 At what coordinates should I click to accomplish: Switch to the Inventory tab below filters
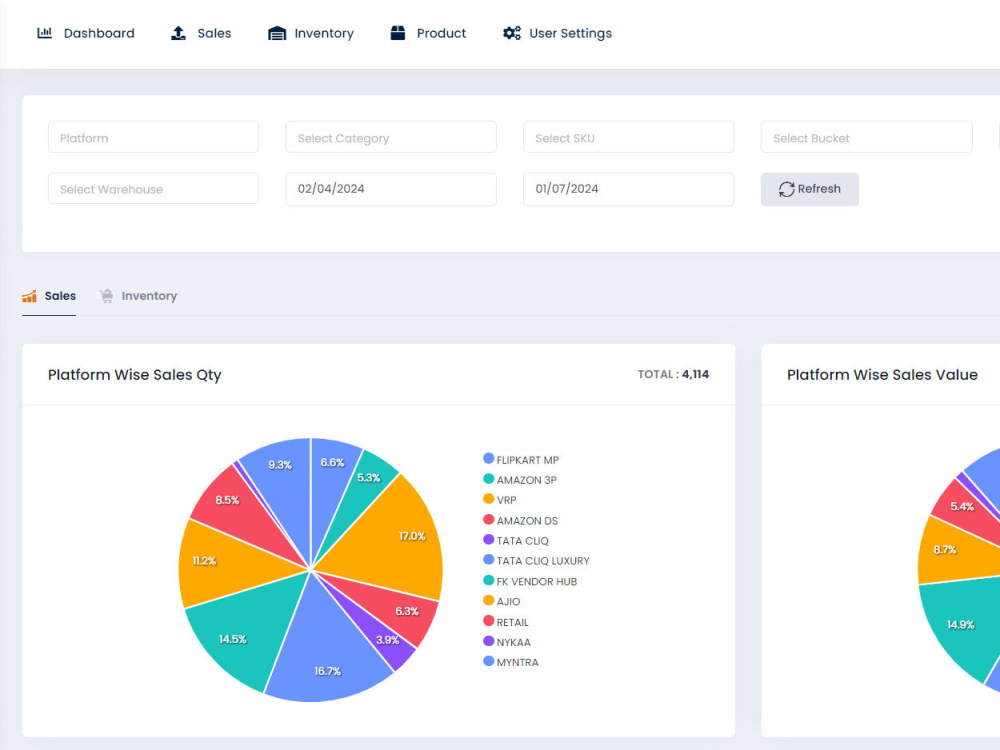pyautogui.click(x=138, y=296)
